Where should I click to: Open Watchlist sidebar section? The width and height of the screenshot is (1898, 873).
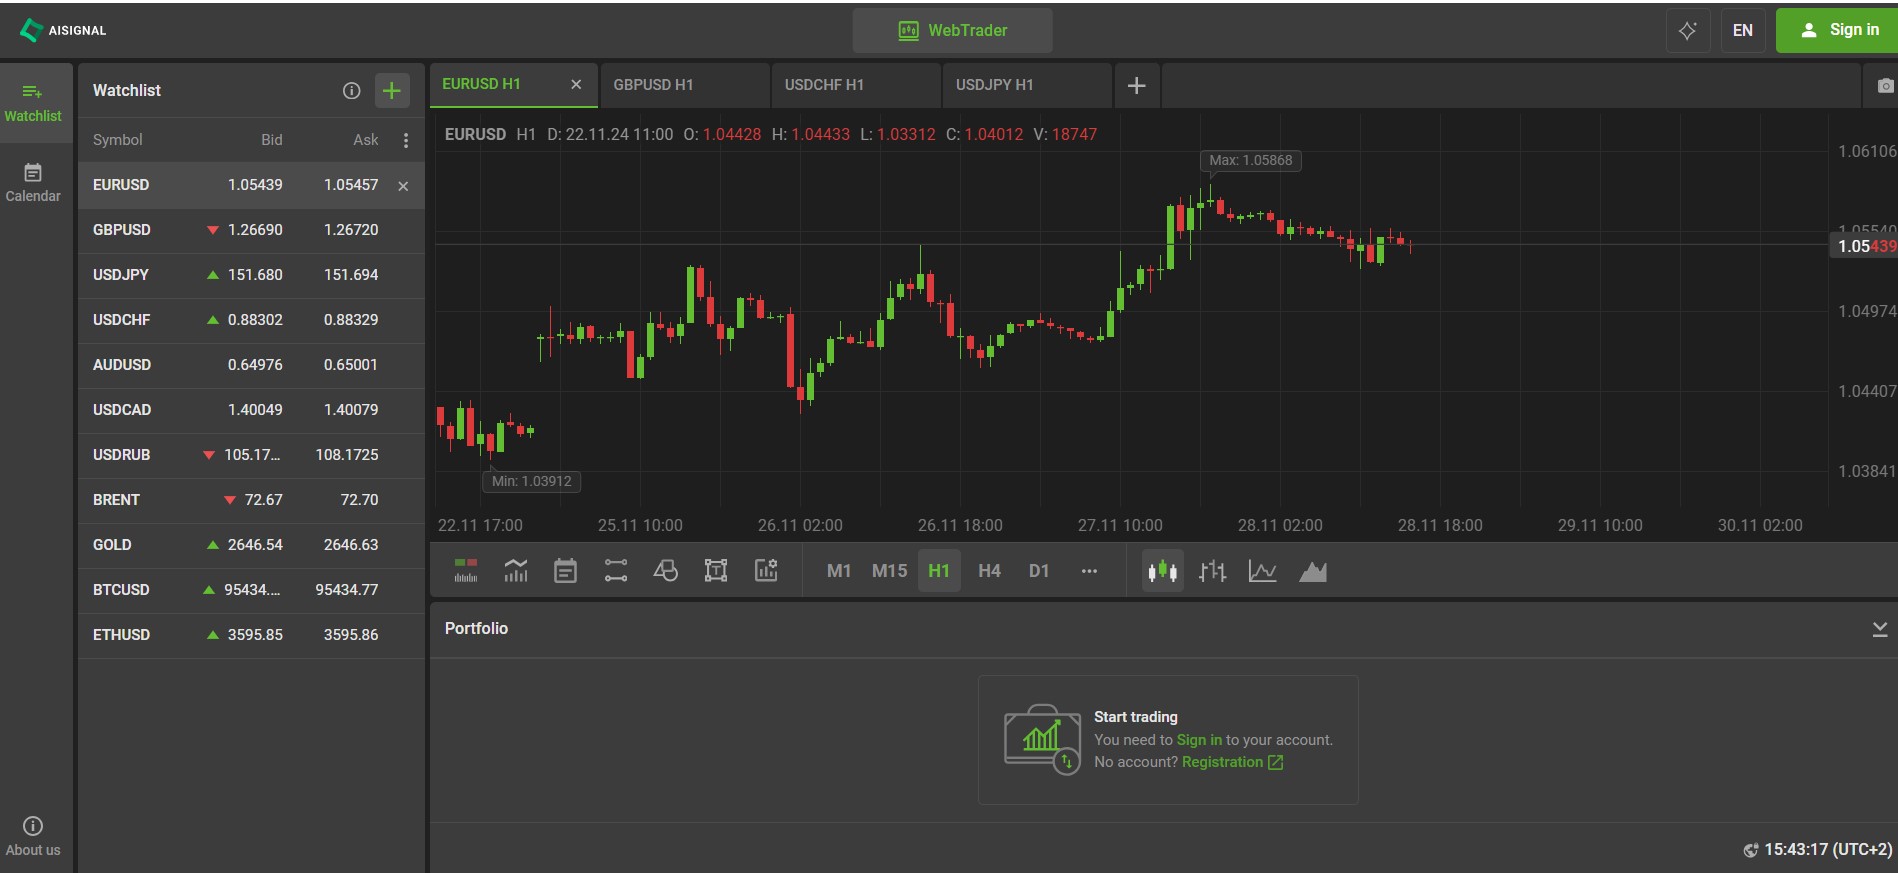[x=33, y=103]
